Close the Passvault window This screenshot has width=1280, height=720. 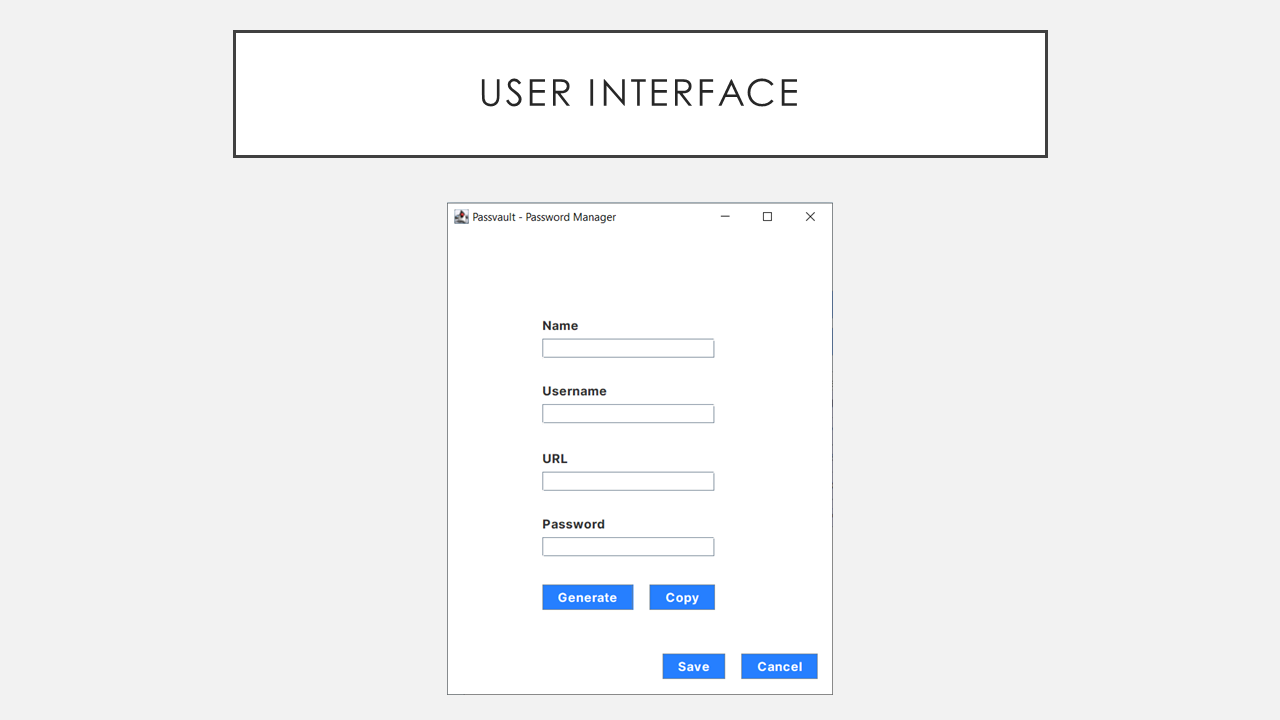(810, 216)
